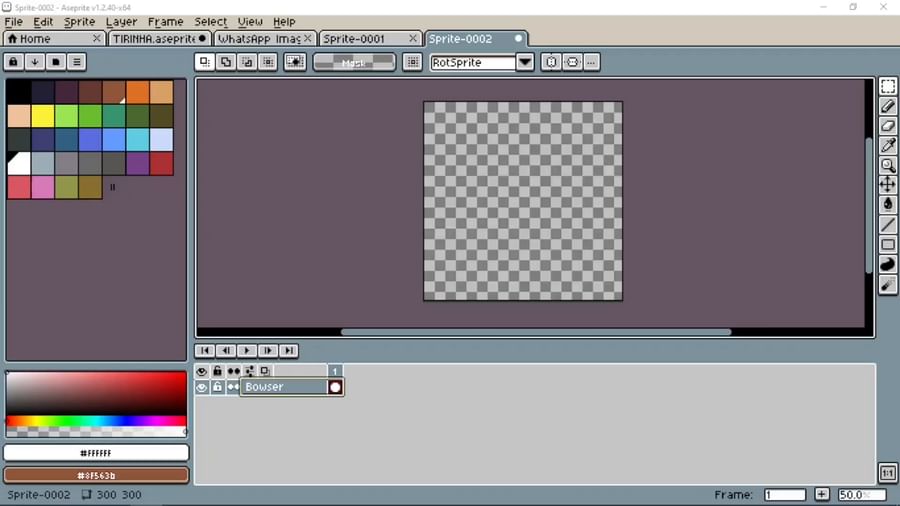Click the hue rainbow slider
The image size is (900, 506).
pos(96,421)
